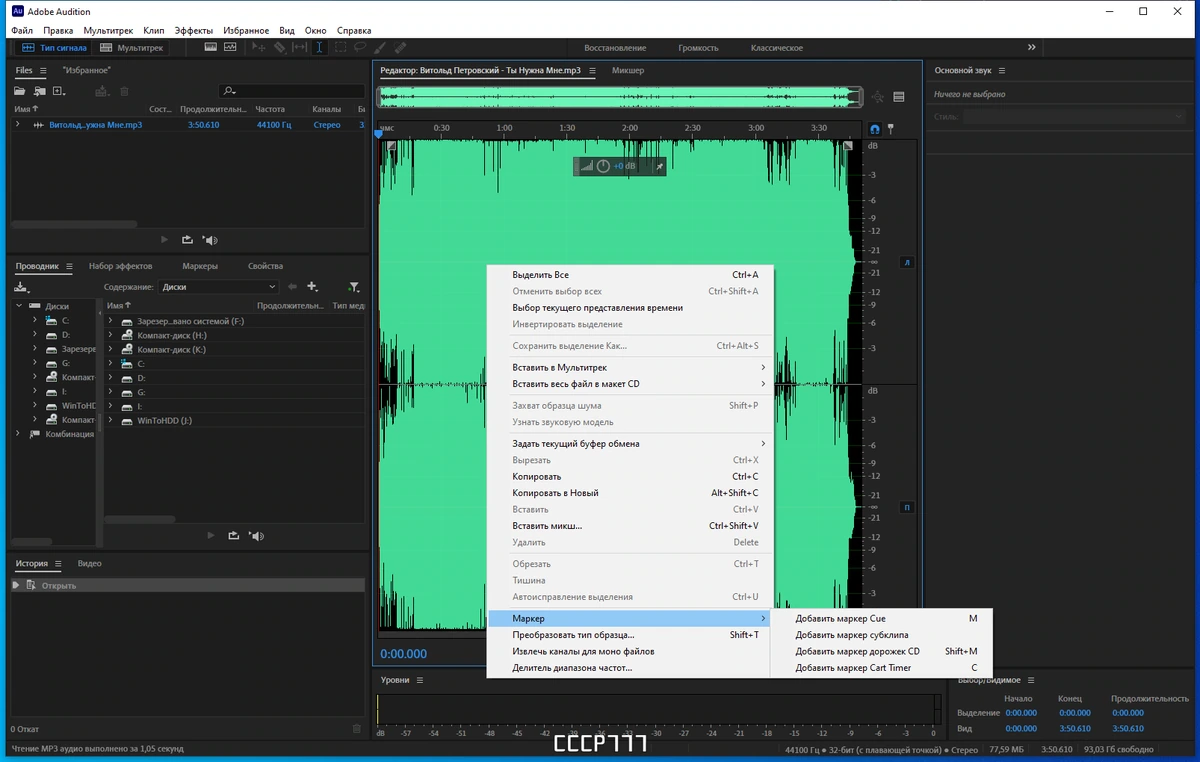Click the Insert into Multitrack icon in Files
The width and height of the screenshot is (1200, 762).
102,91
